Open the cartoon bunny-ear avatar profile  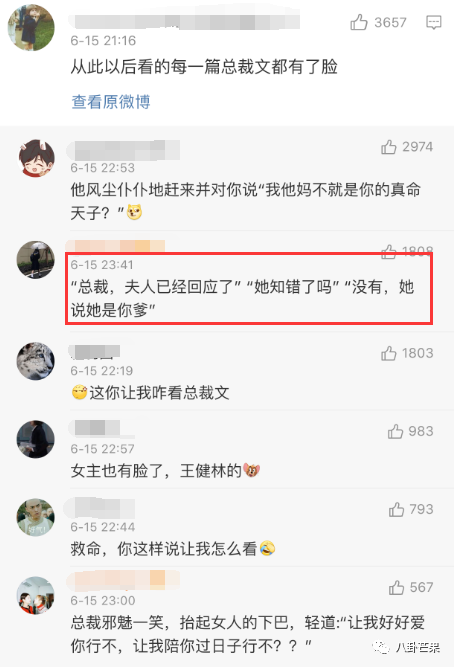(x=37, y=158)
